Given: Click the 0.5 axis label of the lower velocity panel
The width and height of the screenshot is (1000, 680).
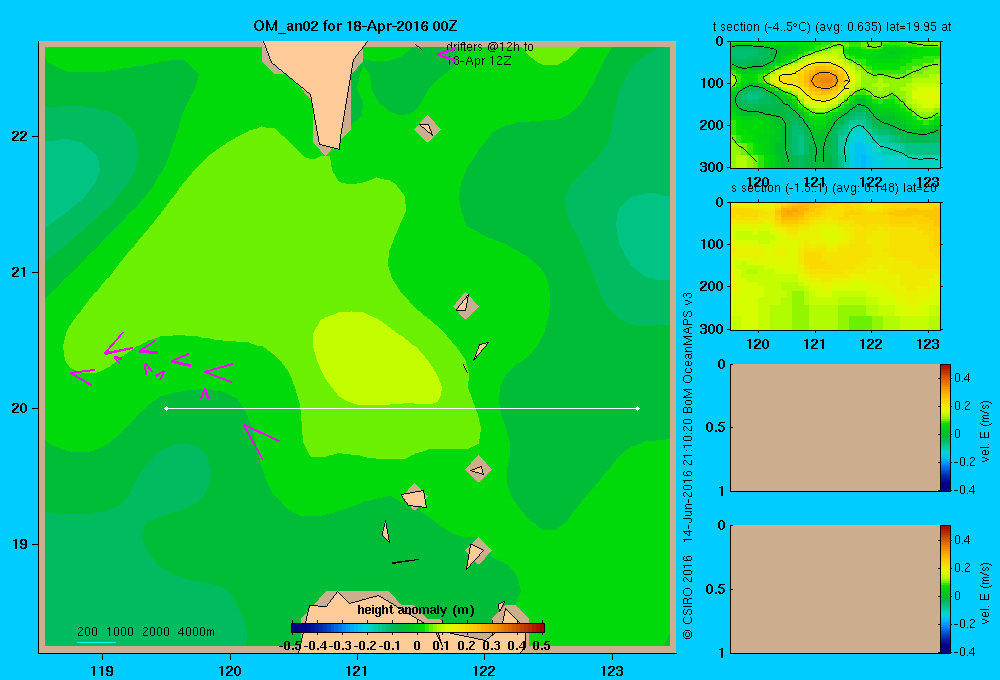Looking at the screenshot, I should 716,589.
